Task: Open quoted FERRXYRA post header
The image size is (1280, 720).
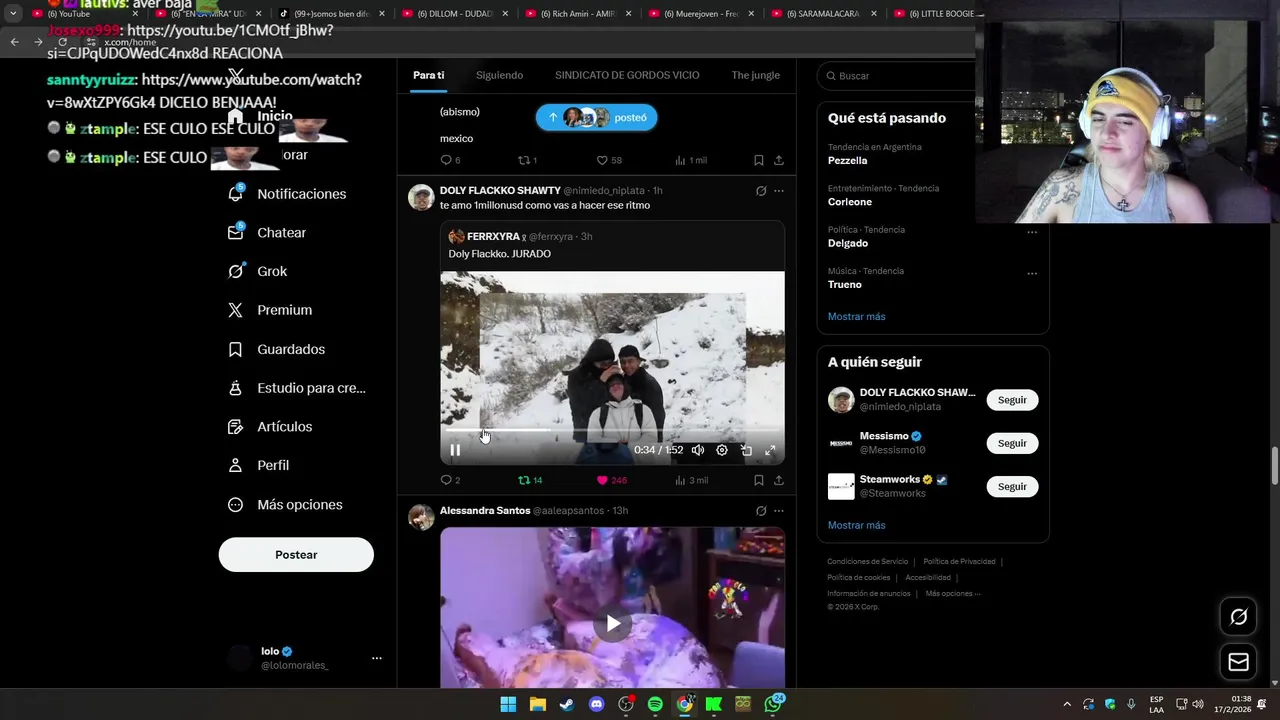Action: pyautogui.click(x=520, y=237)
